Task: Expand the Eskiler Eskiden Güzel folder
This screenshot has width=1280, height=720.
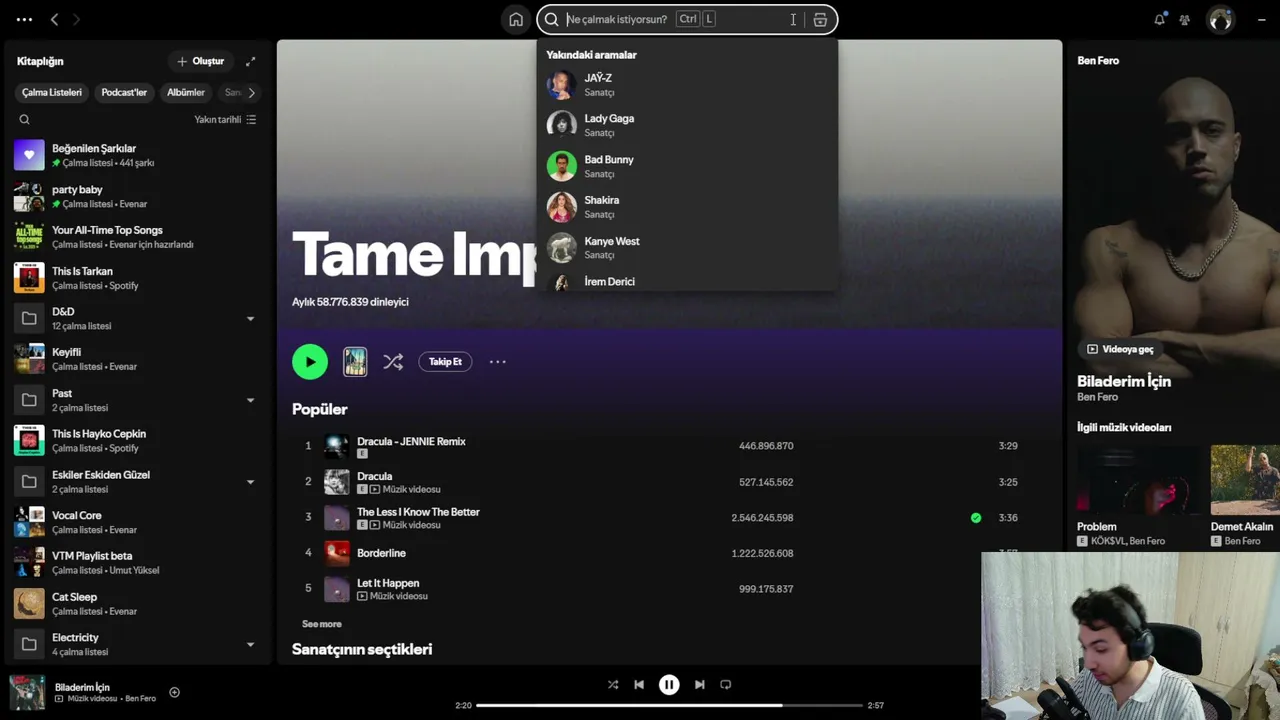Action: (x=250, y=482)
